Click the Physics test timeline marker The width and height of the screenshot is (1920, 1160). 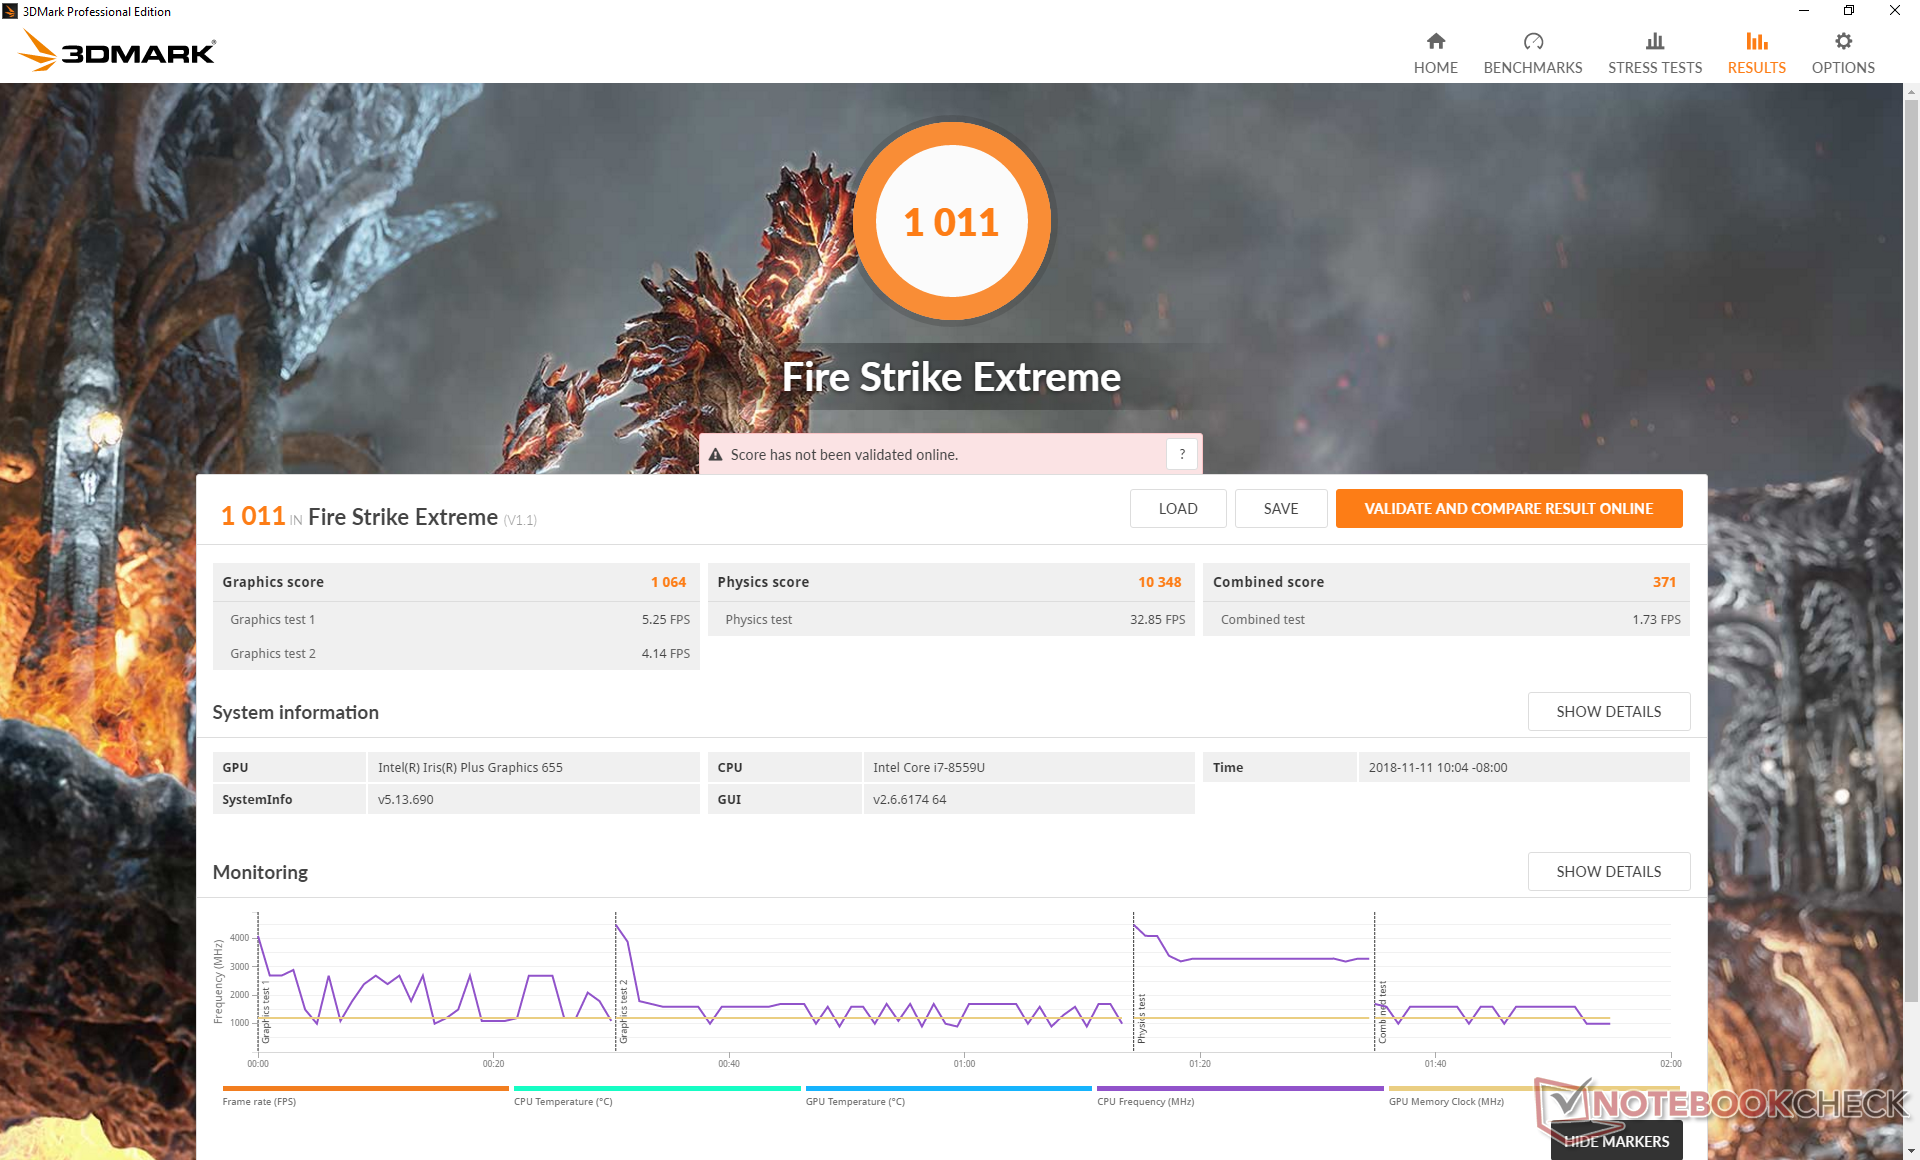pos(1141,1018)
